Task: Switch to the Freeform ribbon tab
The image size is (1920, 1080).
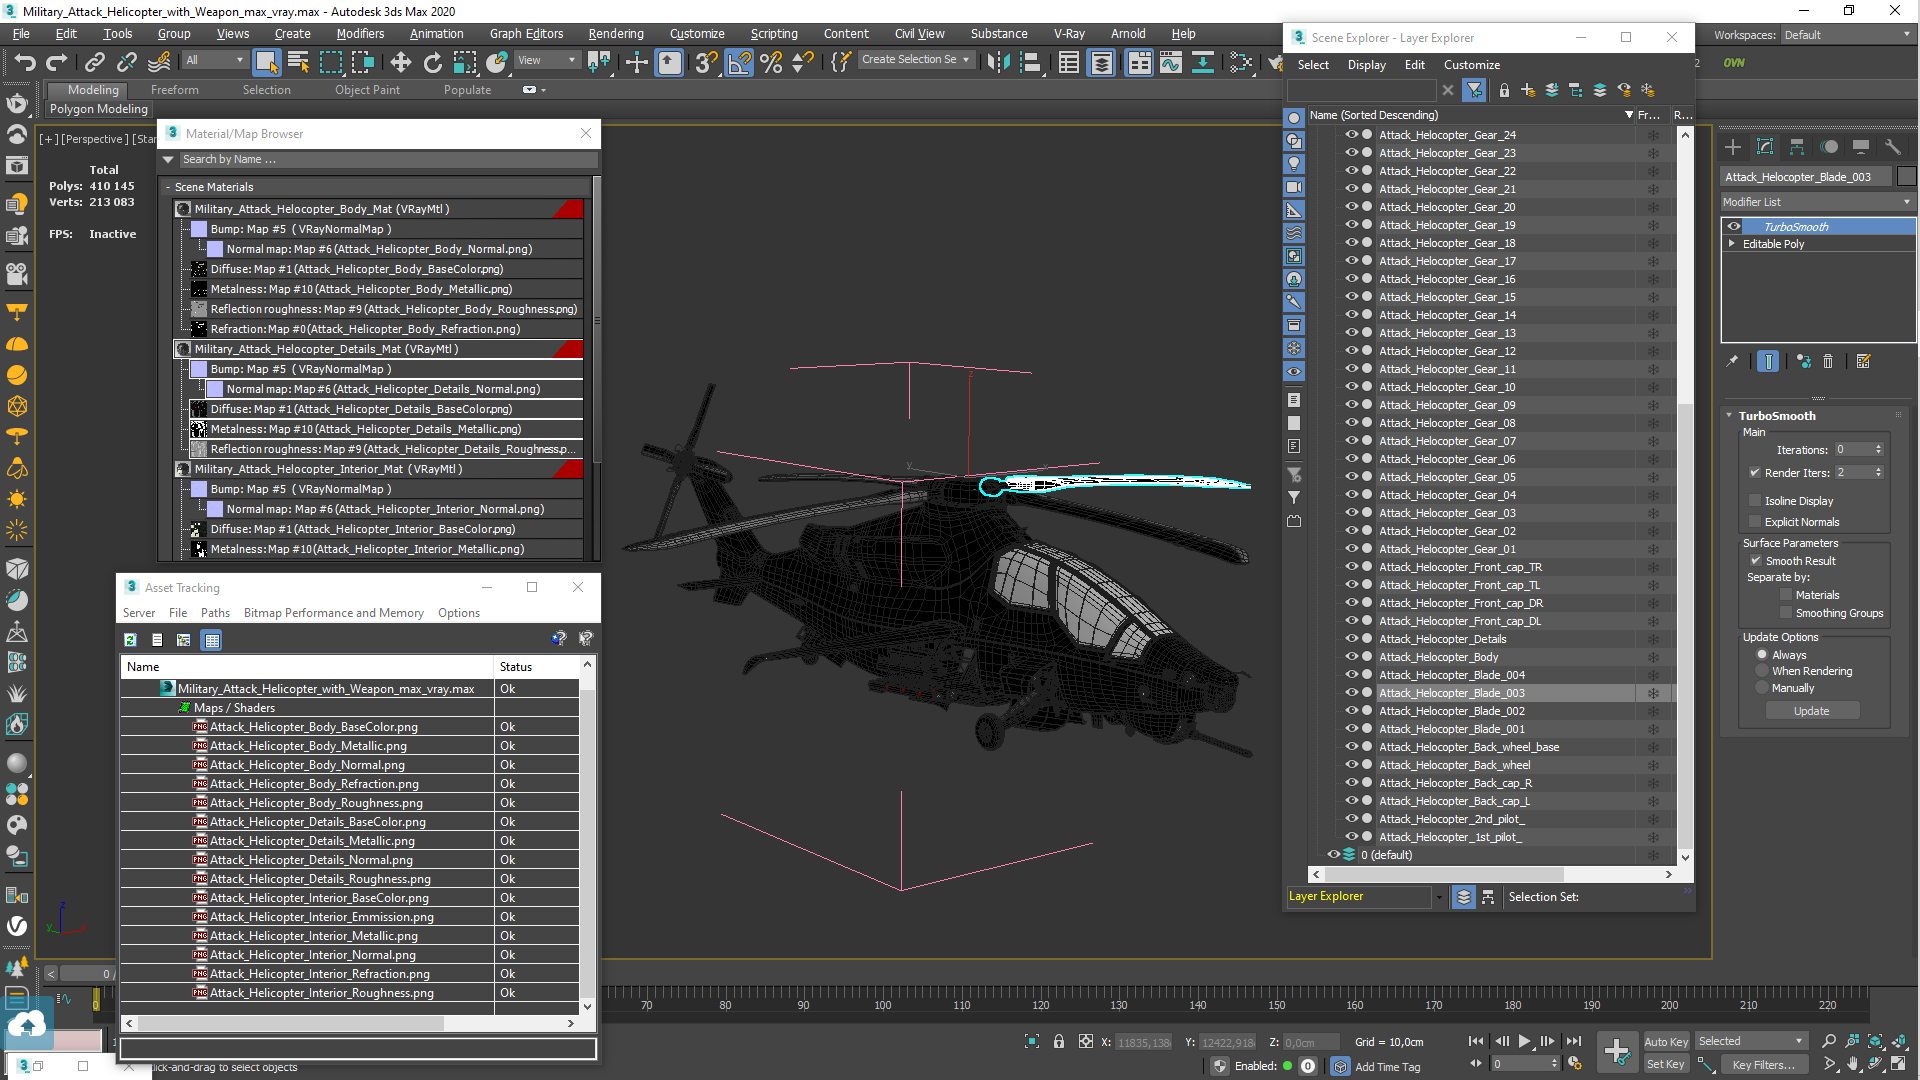Action: point(174,90)
